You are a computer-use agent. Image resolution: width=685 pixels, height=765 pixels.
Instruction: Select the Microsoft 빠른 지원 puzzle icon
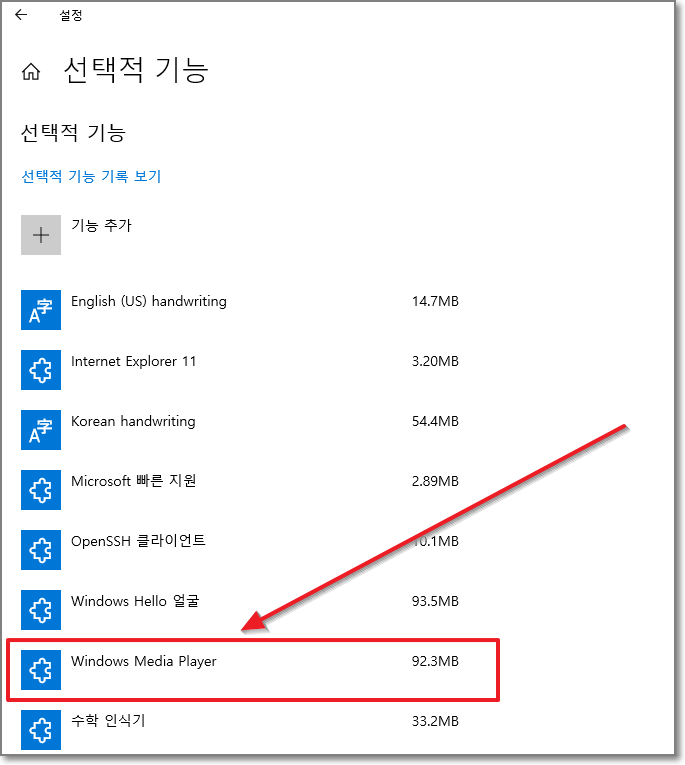pos(41,490)
